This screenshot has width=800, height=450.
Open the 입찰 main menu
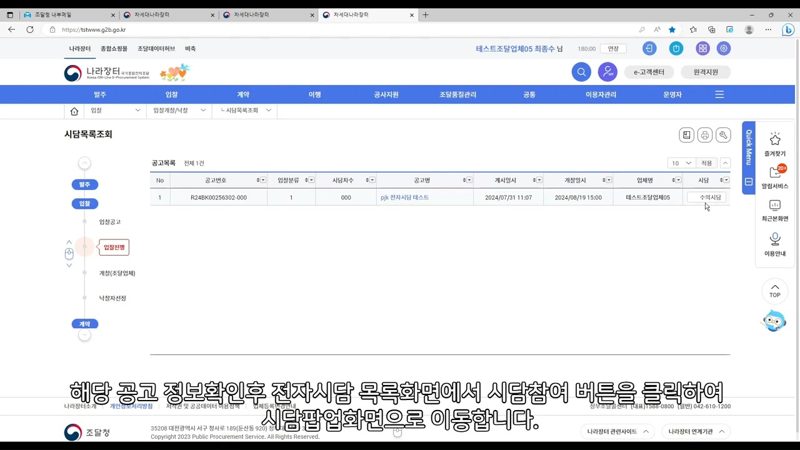tap(171, 95)
